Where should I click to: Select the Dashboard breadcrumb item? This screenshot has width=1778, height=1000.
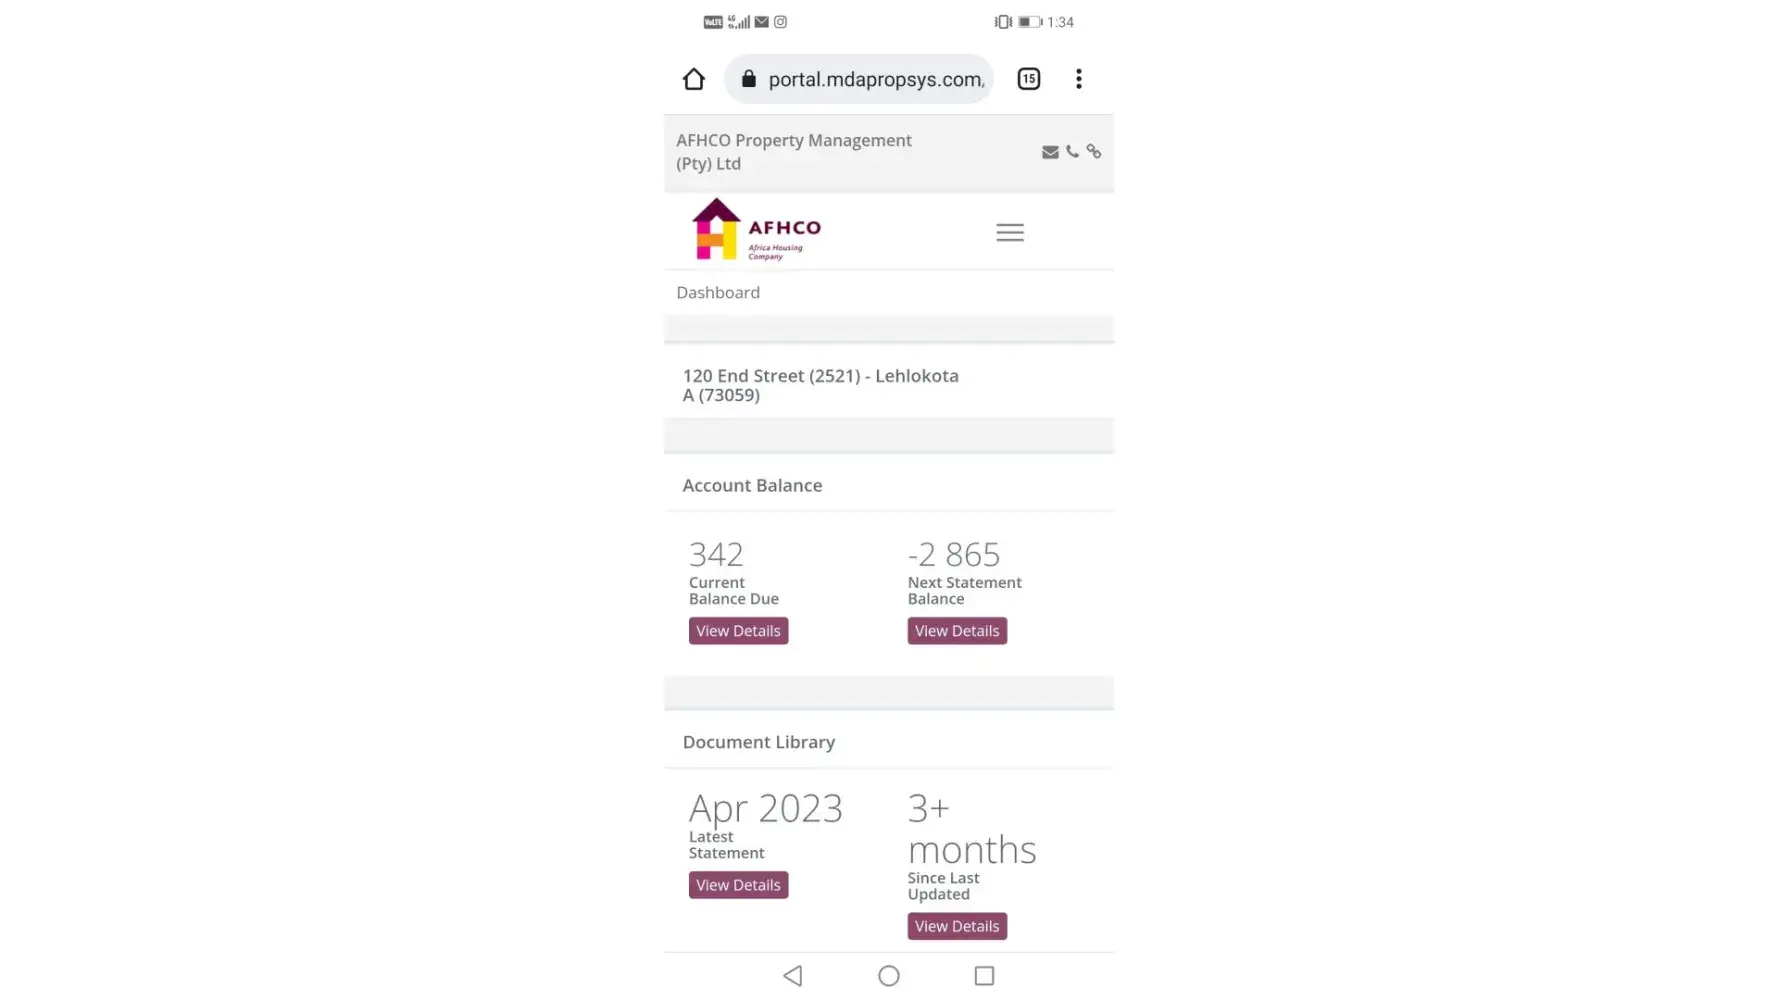tap(718, 293)
